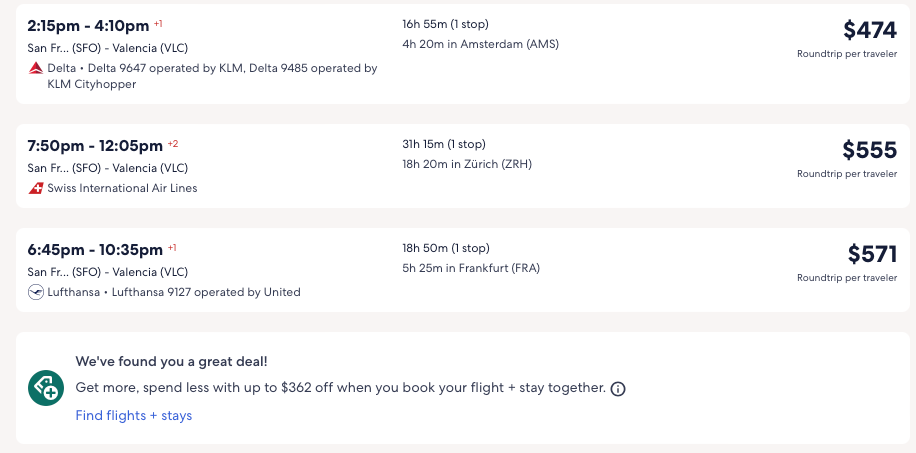The width and height of the screenshot is (916, 453).
Task: Click the green flight plus stay deal icon
Action: pos(45,388)
